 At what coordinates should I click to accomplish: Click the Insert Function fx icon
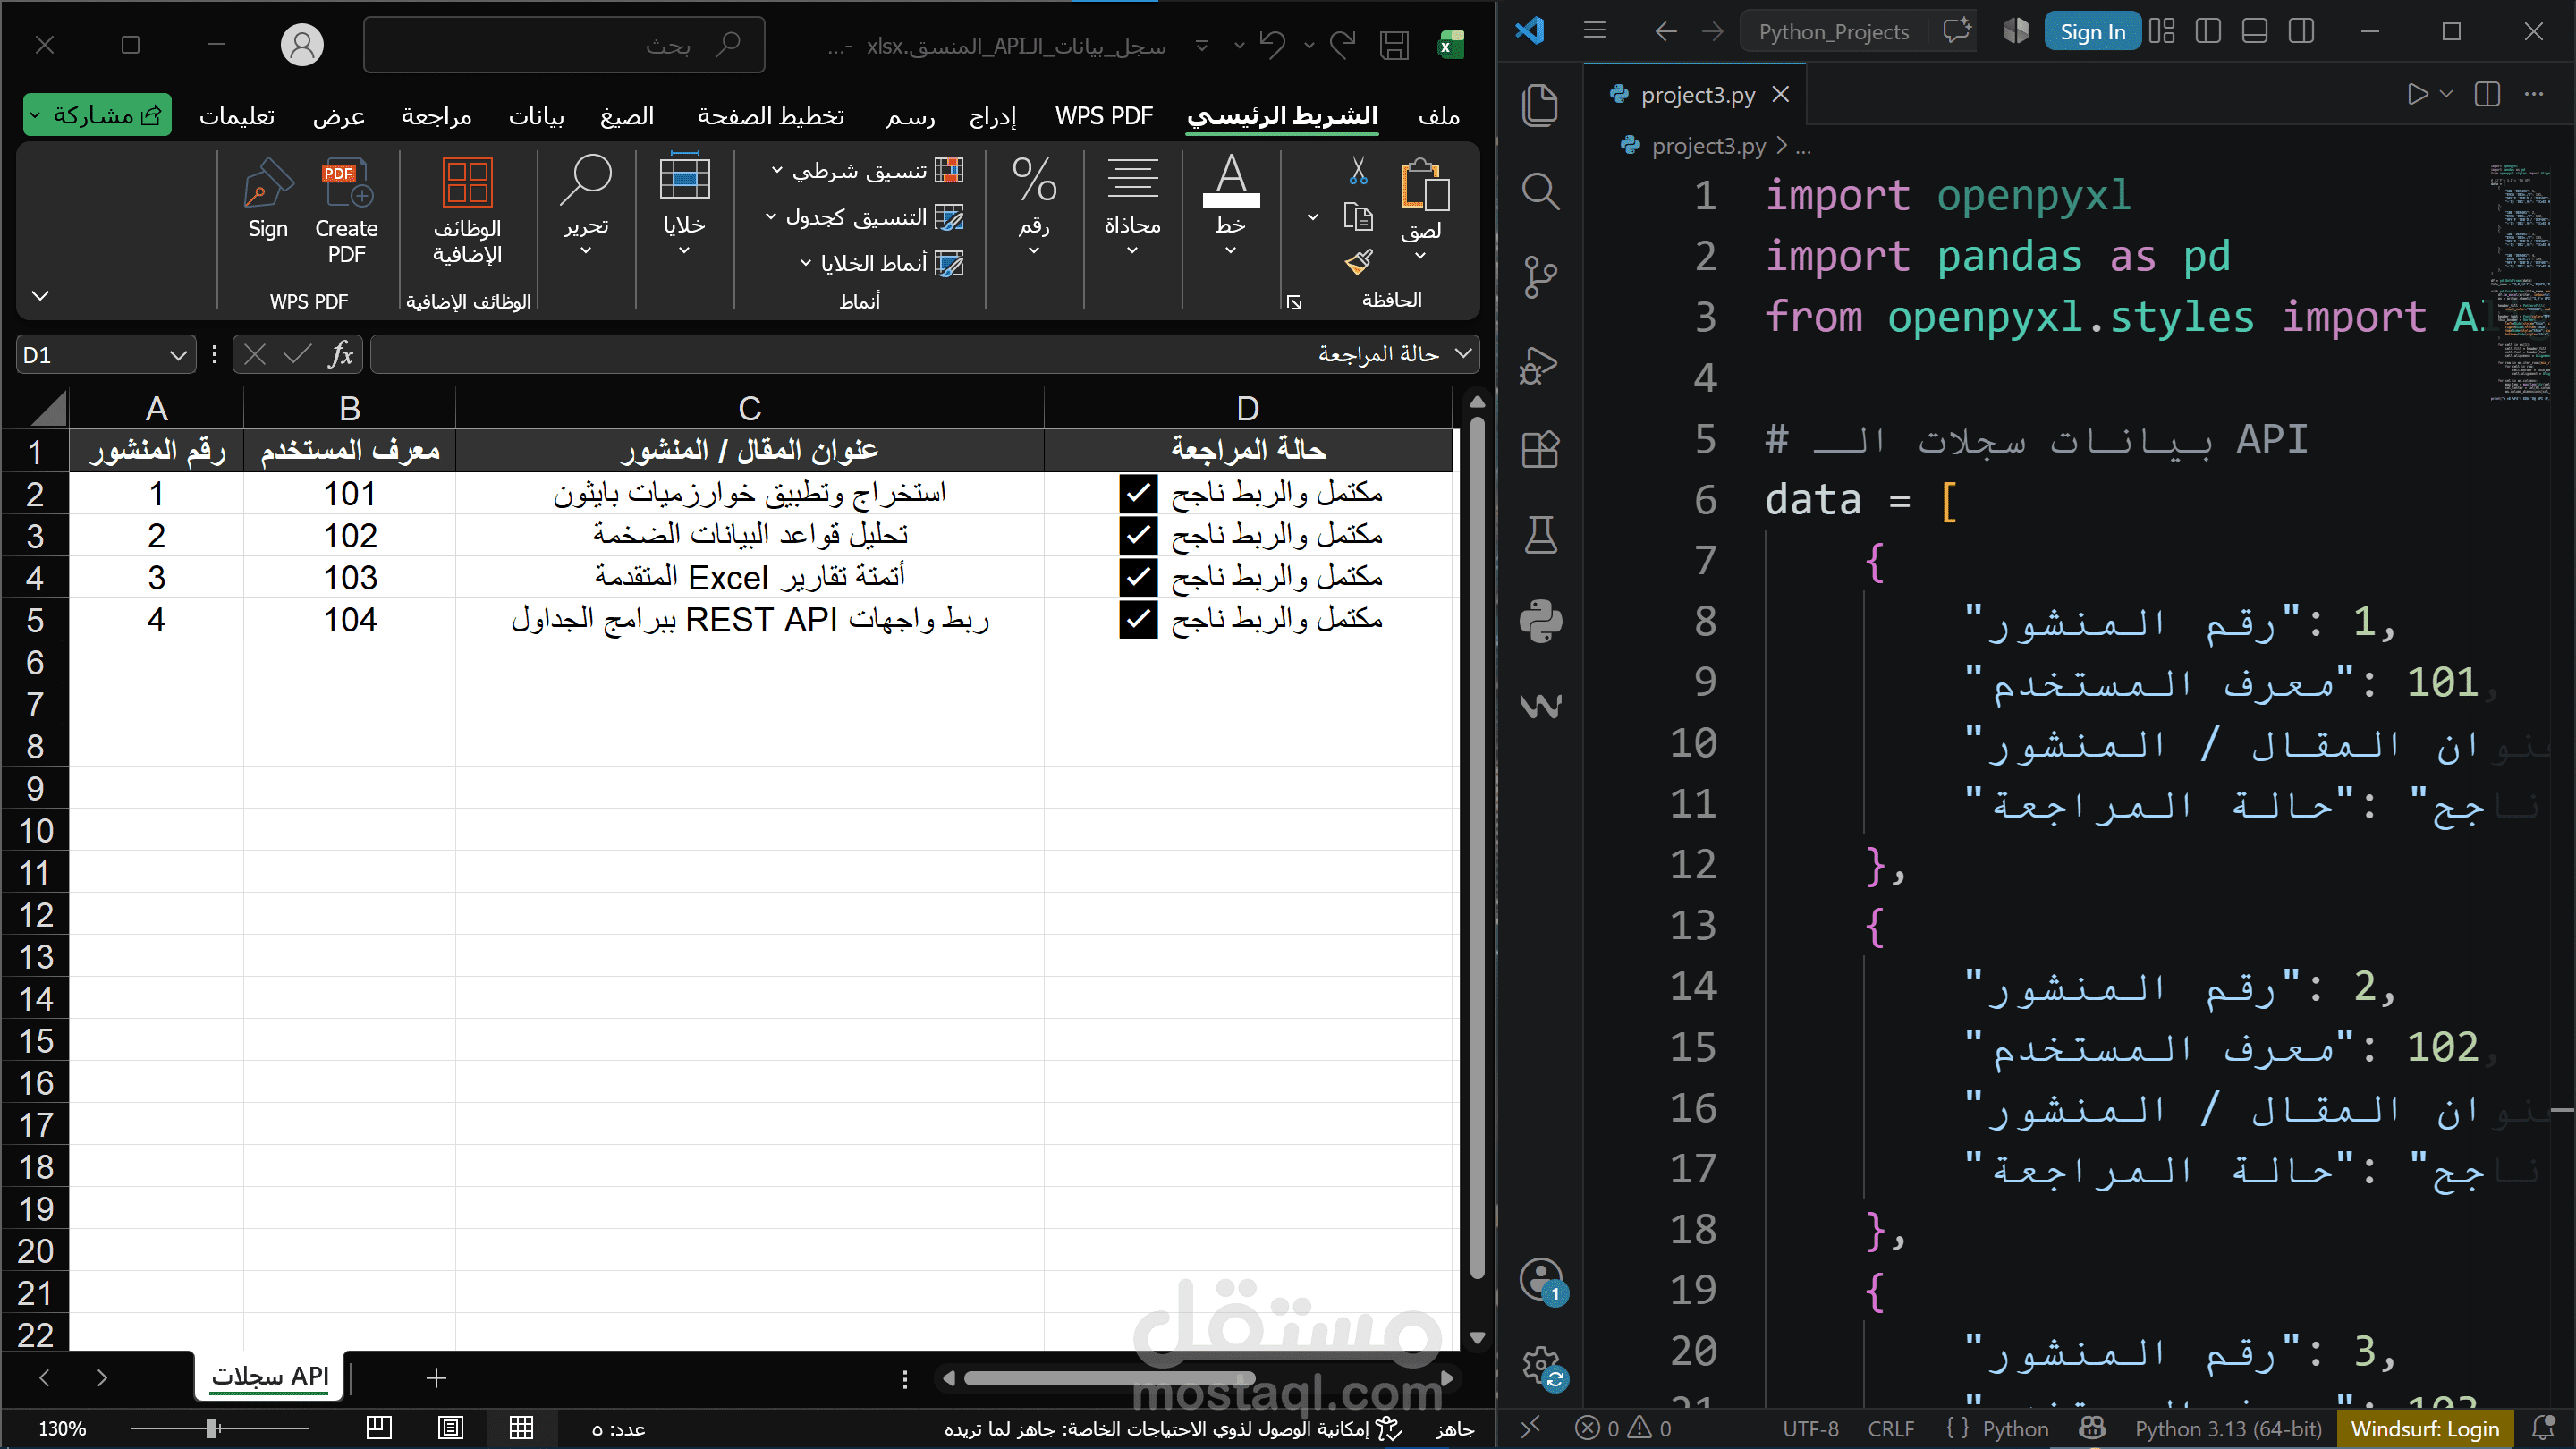[341, 354]
